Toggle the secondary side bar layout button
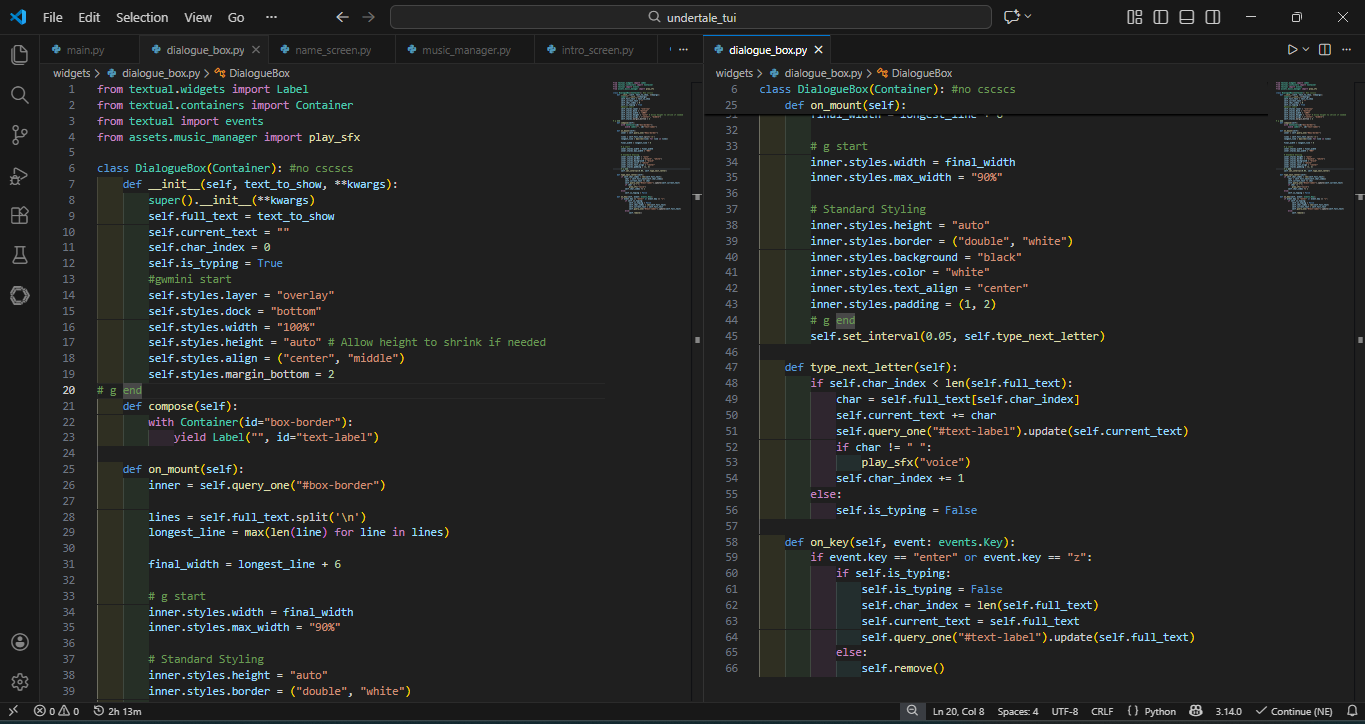Viewport: 1365px width, 724px height. [1212, 17]
